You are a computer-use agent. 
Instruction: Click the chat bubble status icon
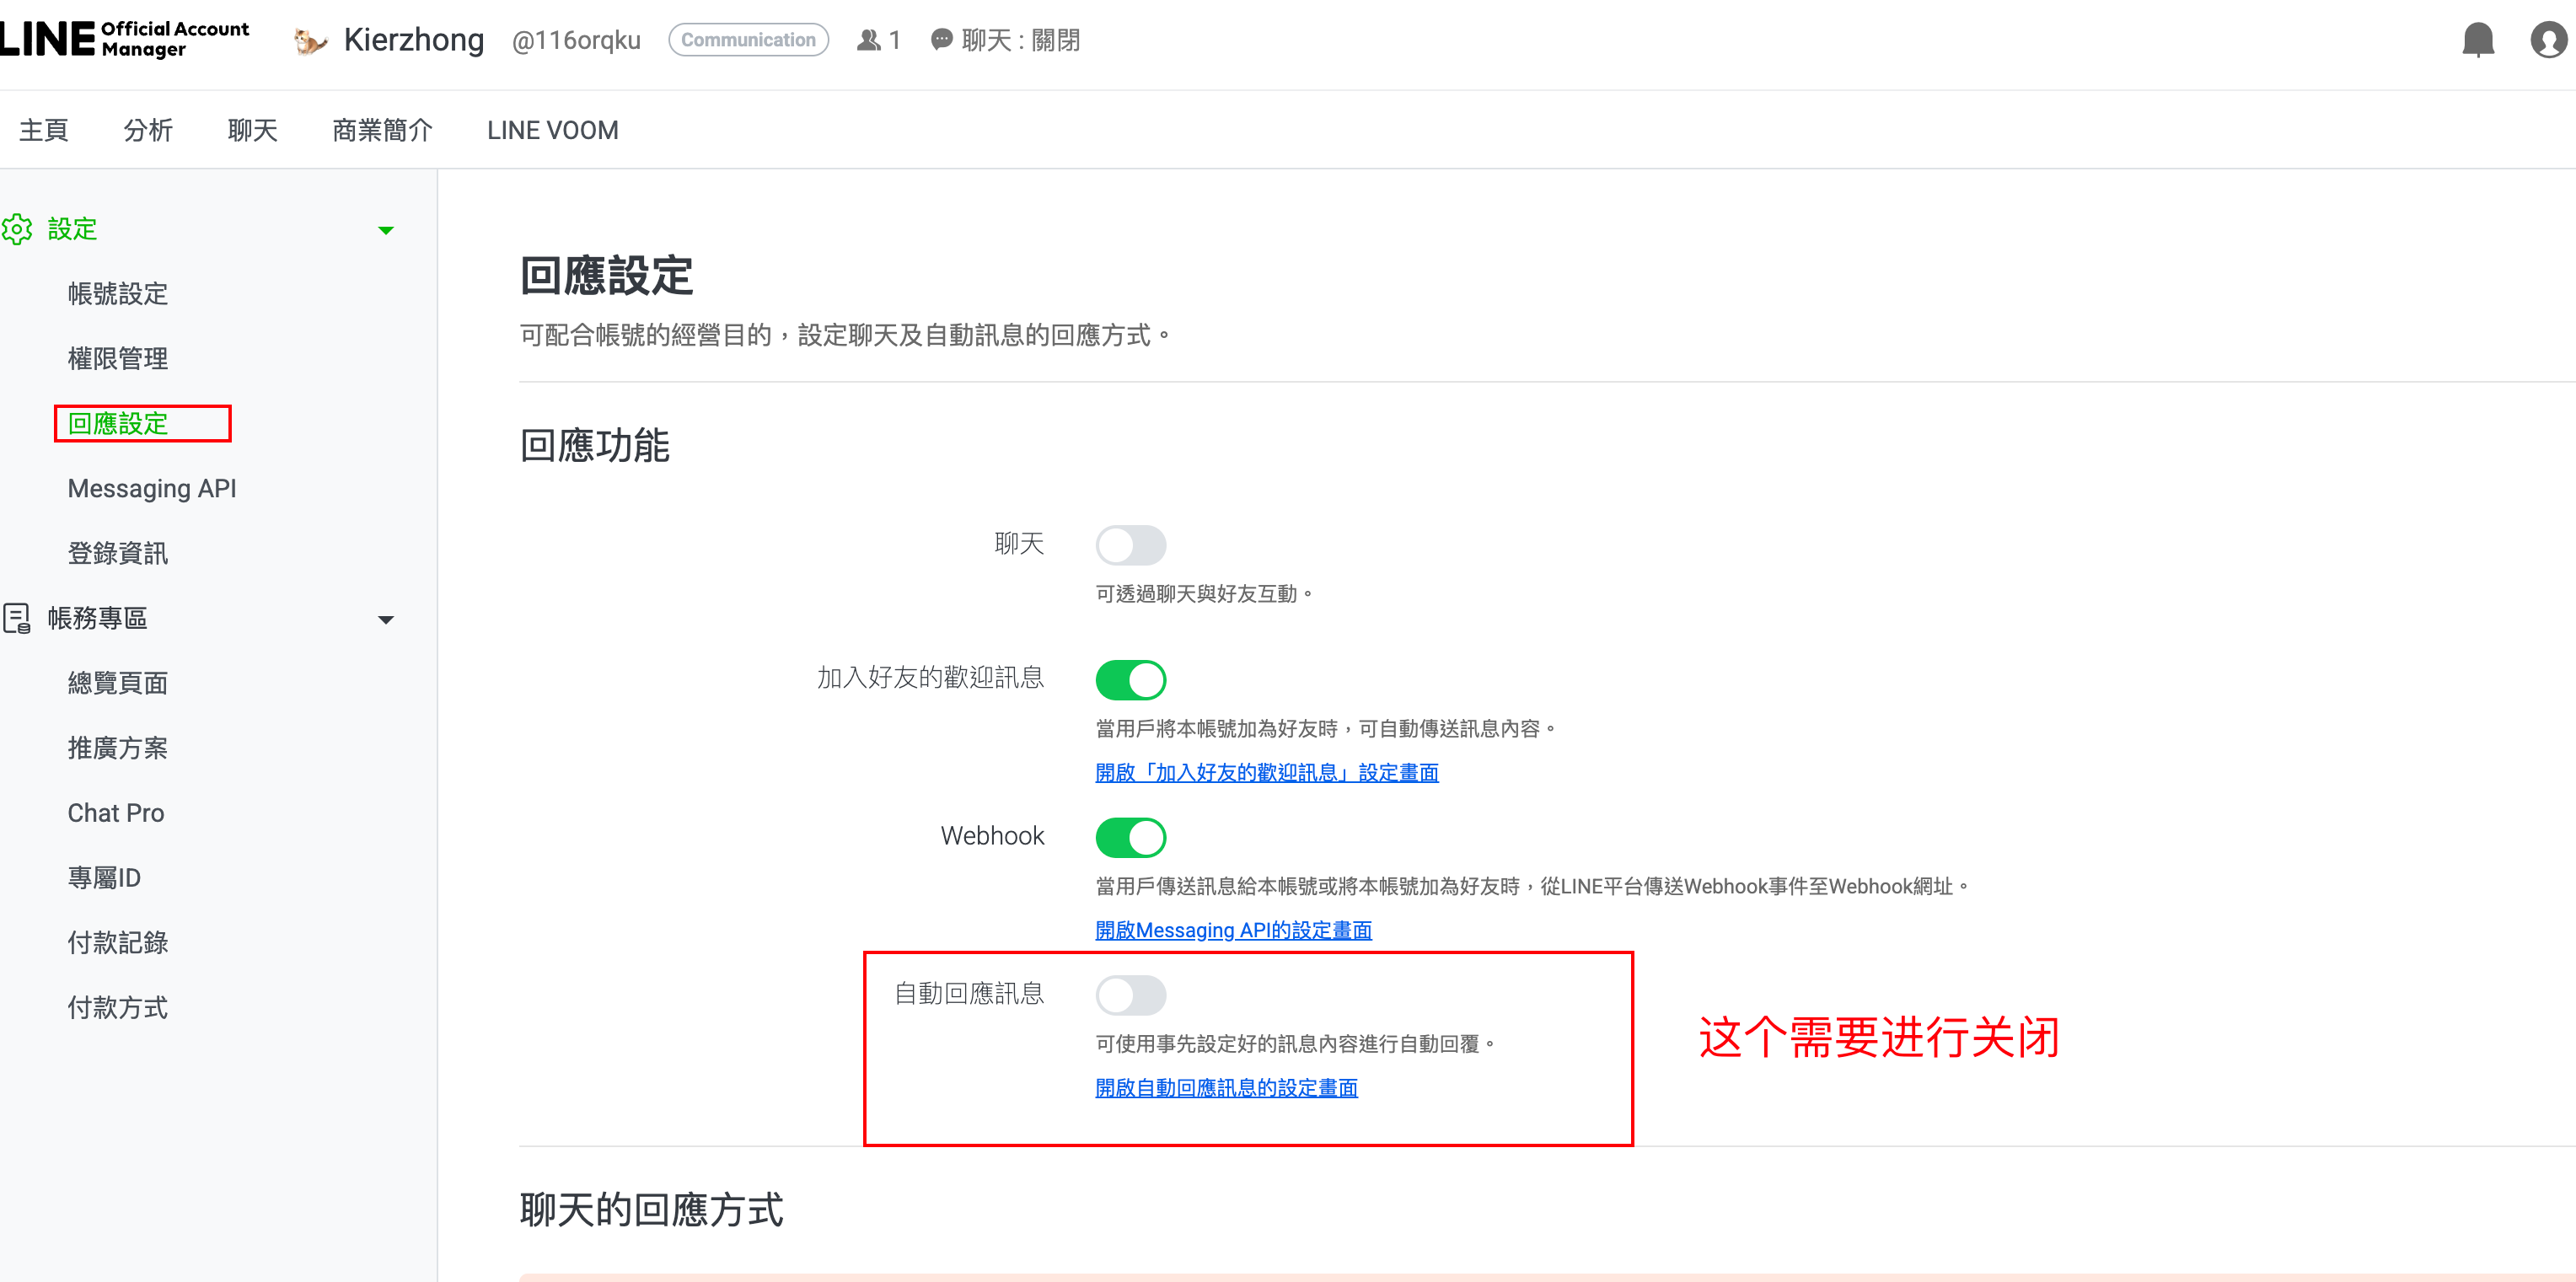941,40
